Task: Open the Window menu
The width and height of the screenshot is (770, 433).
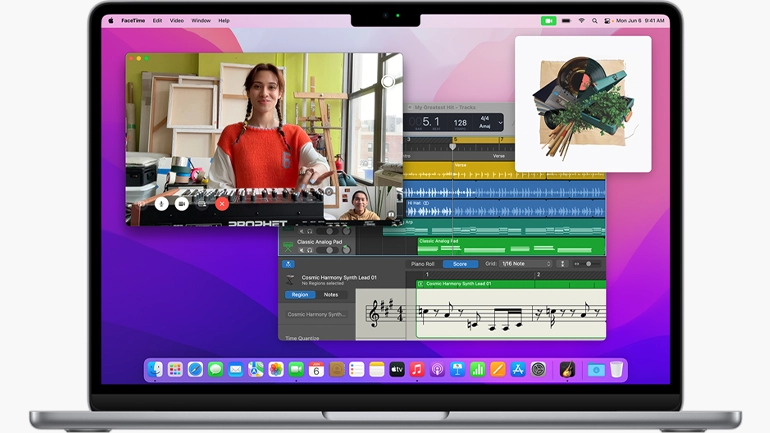Action: tap(201, 21)
